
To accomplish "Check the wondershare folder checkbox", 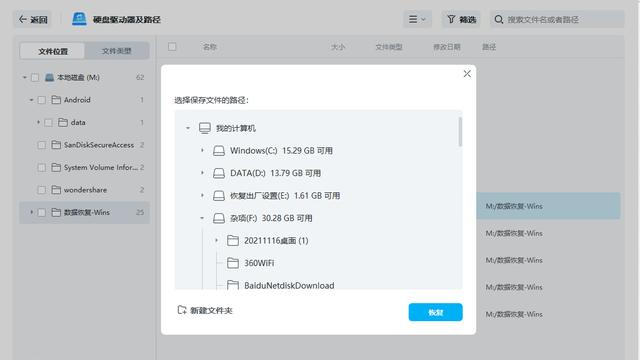I will [42, 190].
